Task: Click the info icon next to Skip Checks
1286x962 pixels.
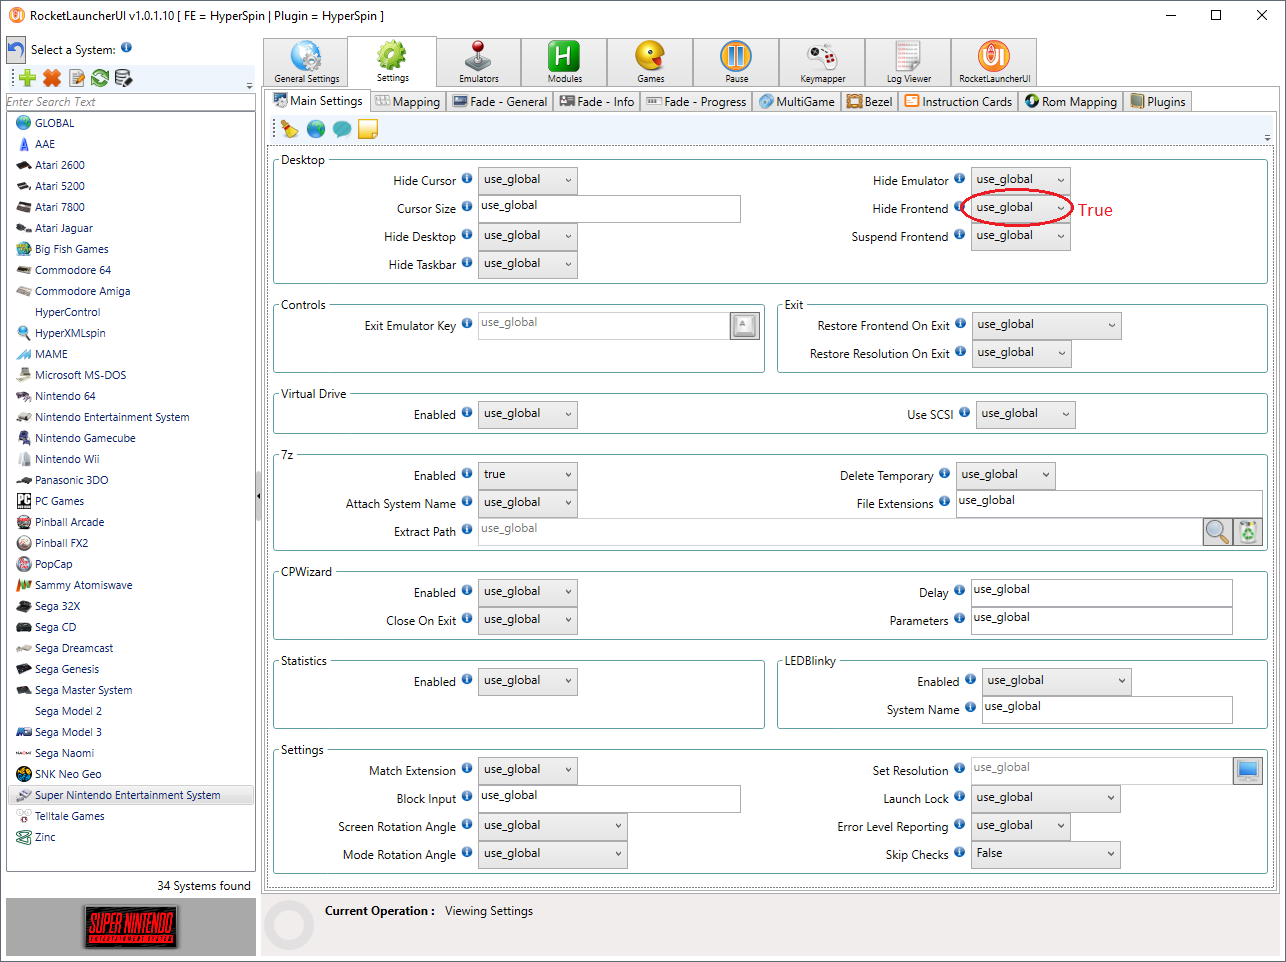Action: [x=959, y=852]
